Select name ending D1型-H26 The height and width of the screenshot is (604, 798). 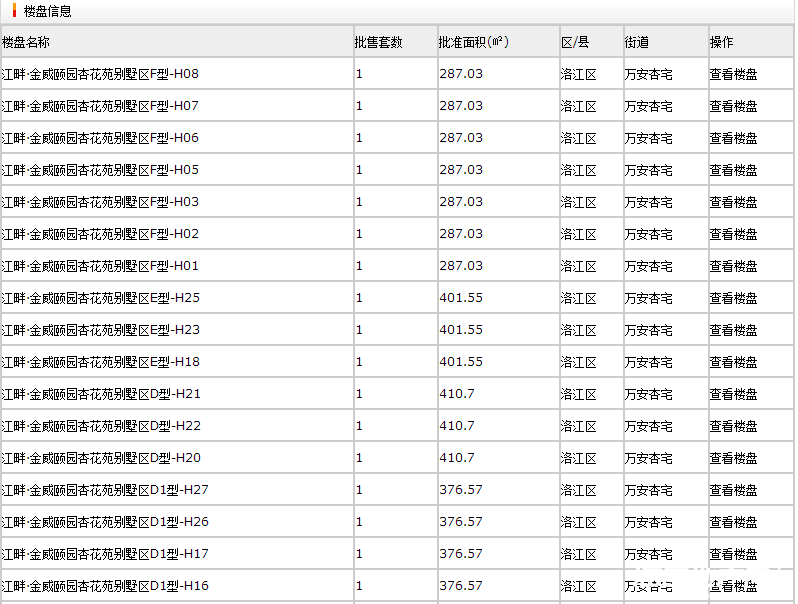pos(105,523)
